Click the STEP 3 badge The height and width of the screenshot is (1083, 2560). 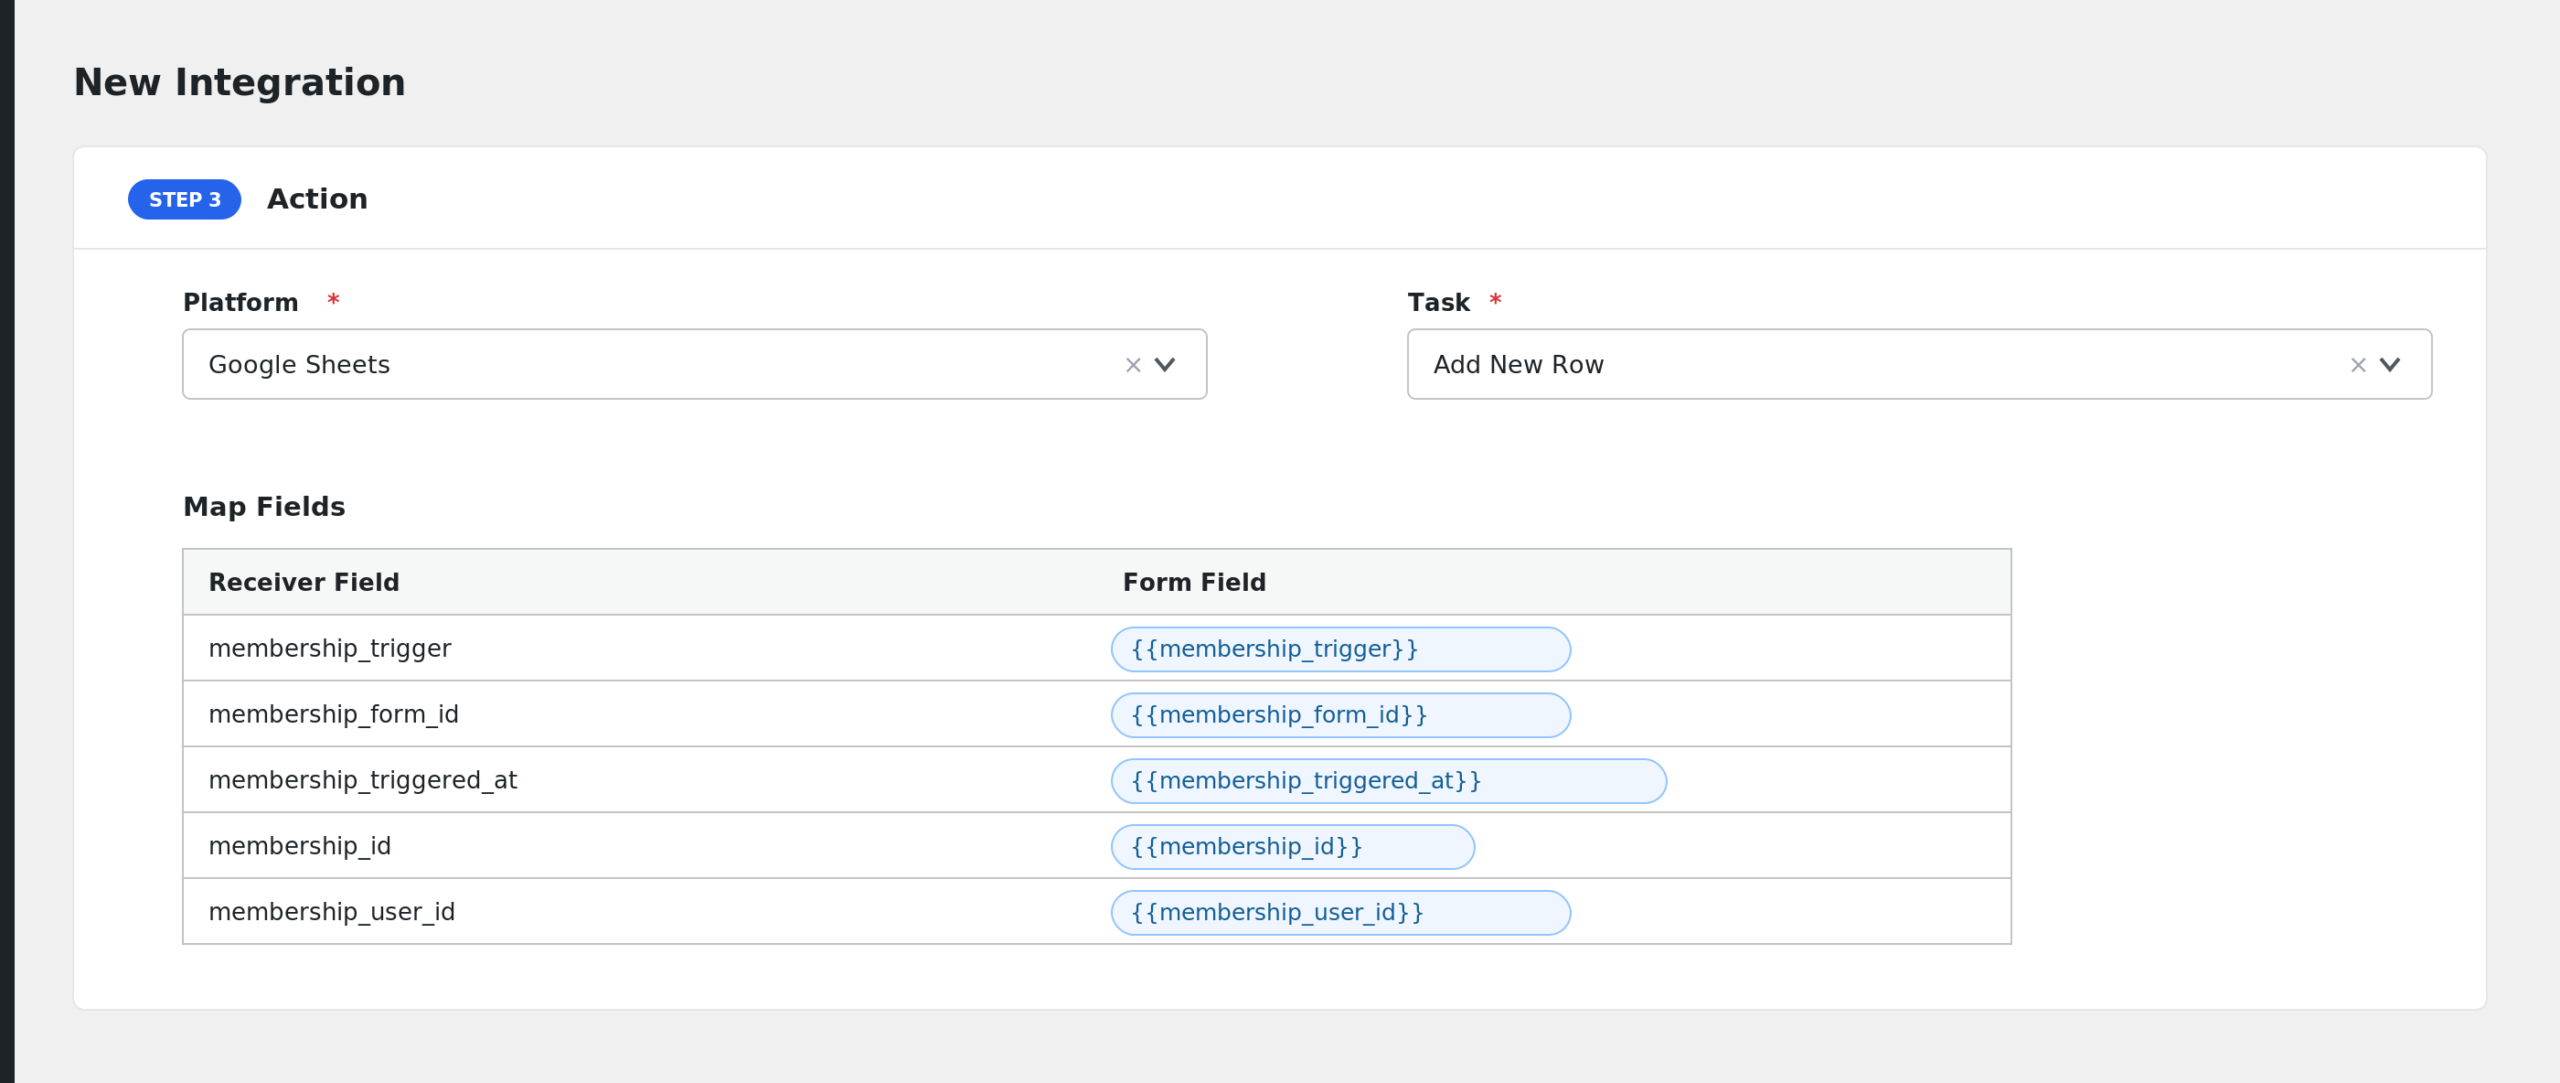(x=185, y=200)
